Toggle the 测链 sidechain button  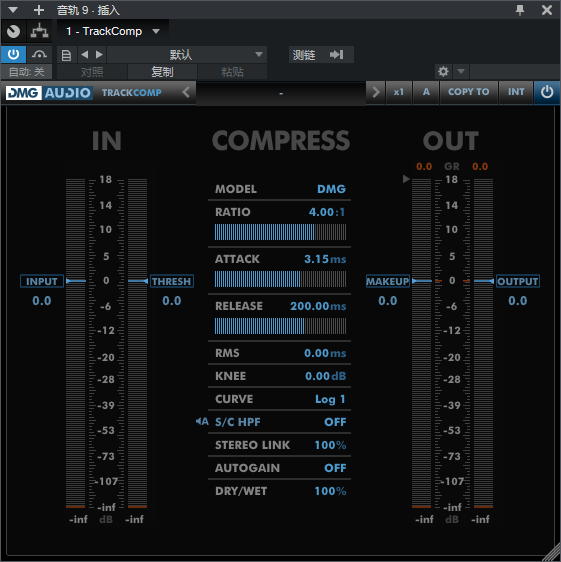tap(321, 54)
